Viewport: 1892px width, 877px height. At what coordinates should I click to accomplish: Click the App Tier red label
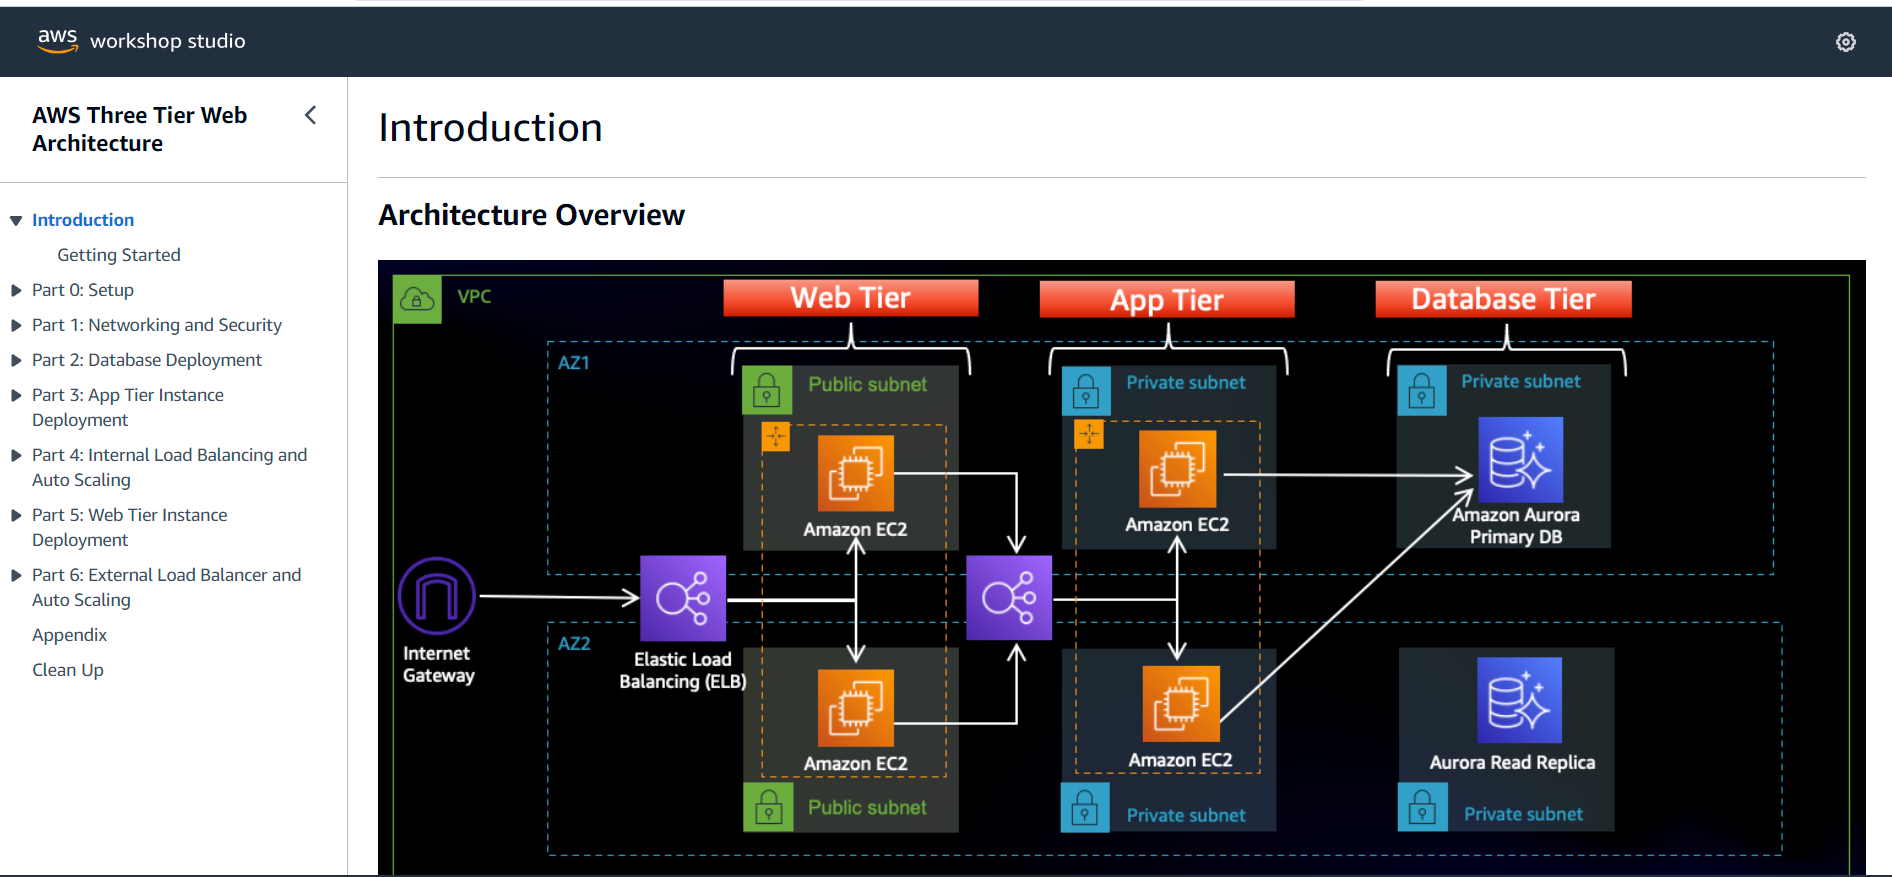tap(1167, 299)
